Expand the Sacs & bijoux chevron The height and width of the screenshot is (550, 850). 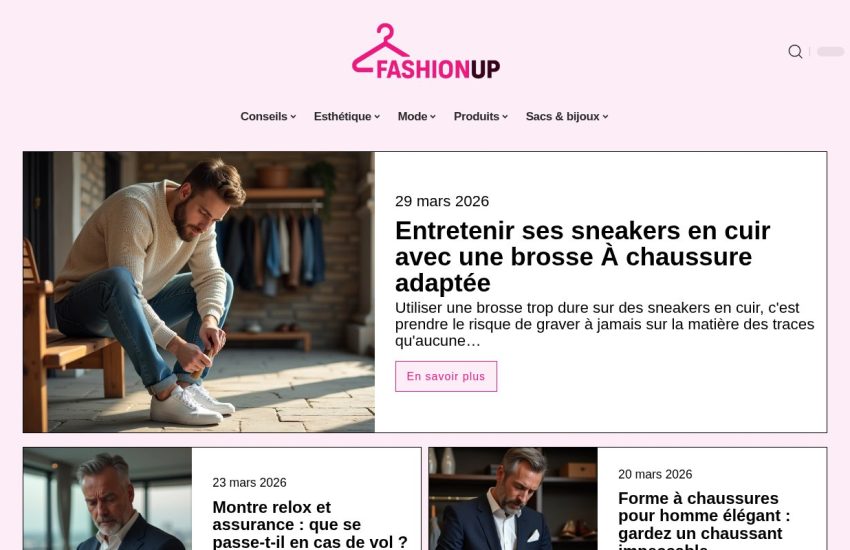pyautogui.click(x=606, y=117)
